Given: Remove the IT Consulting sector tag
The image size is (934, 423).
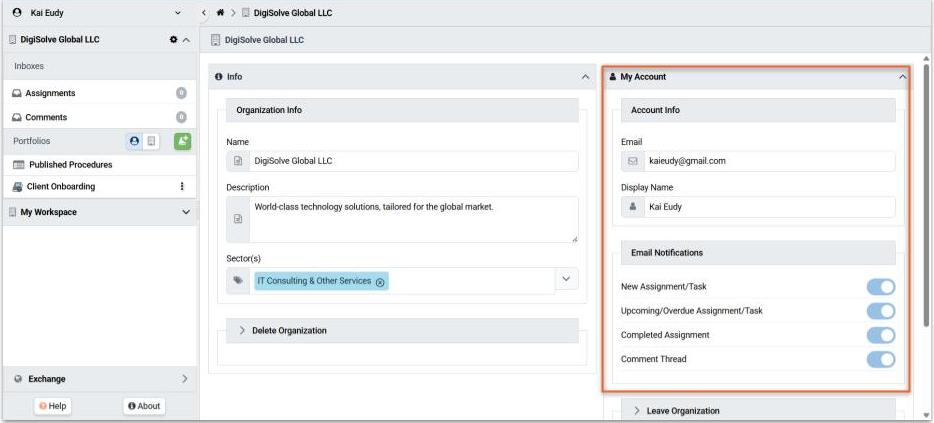Looking at the screenshot, I should pos(380,282).
